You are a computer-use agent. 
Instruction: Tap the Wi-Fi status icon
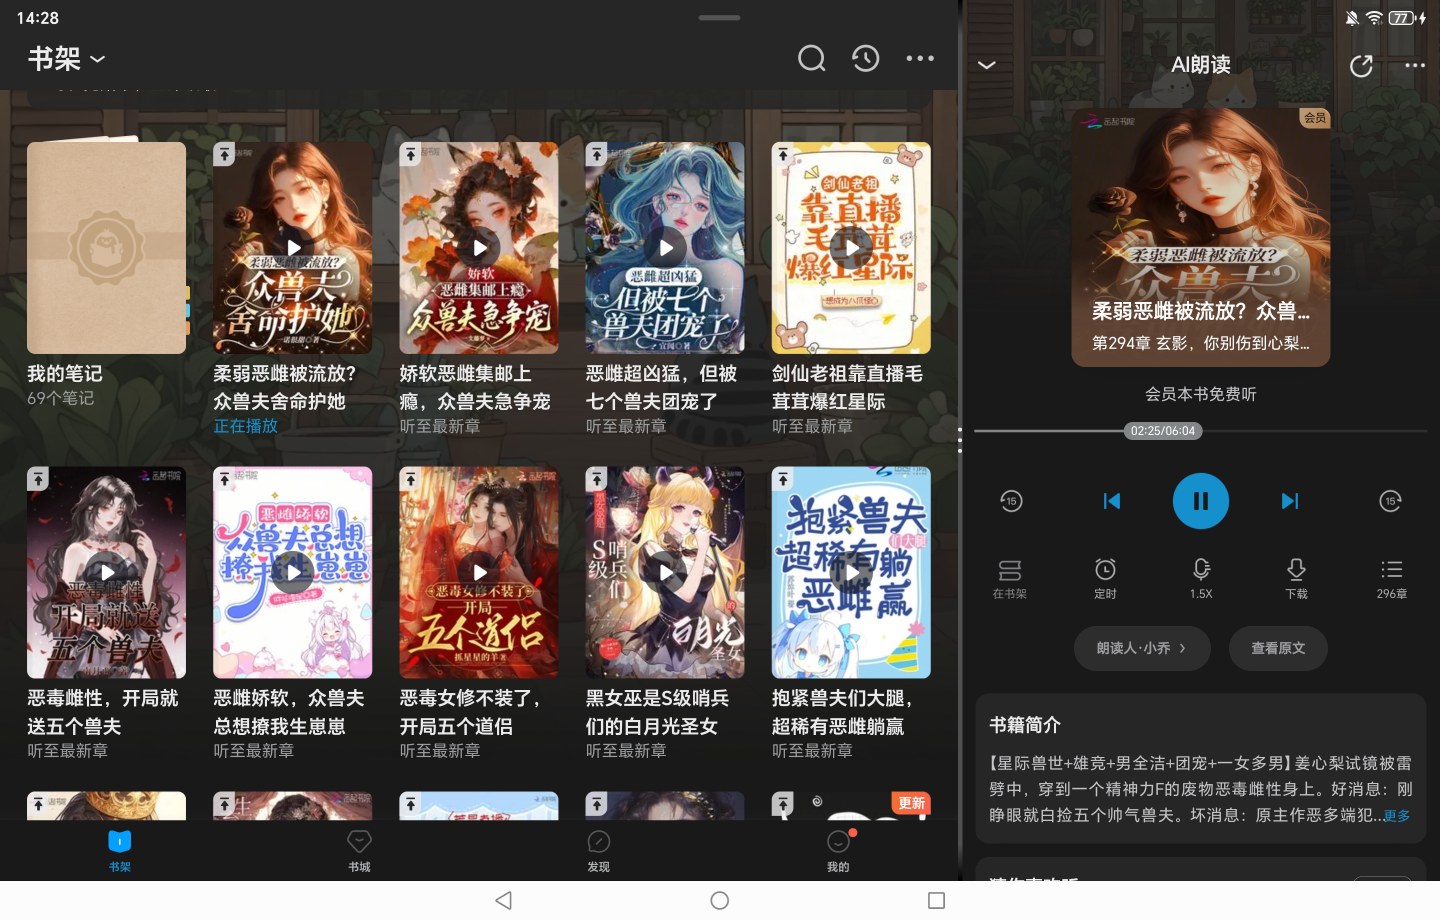click(1374, 18)
